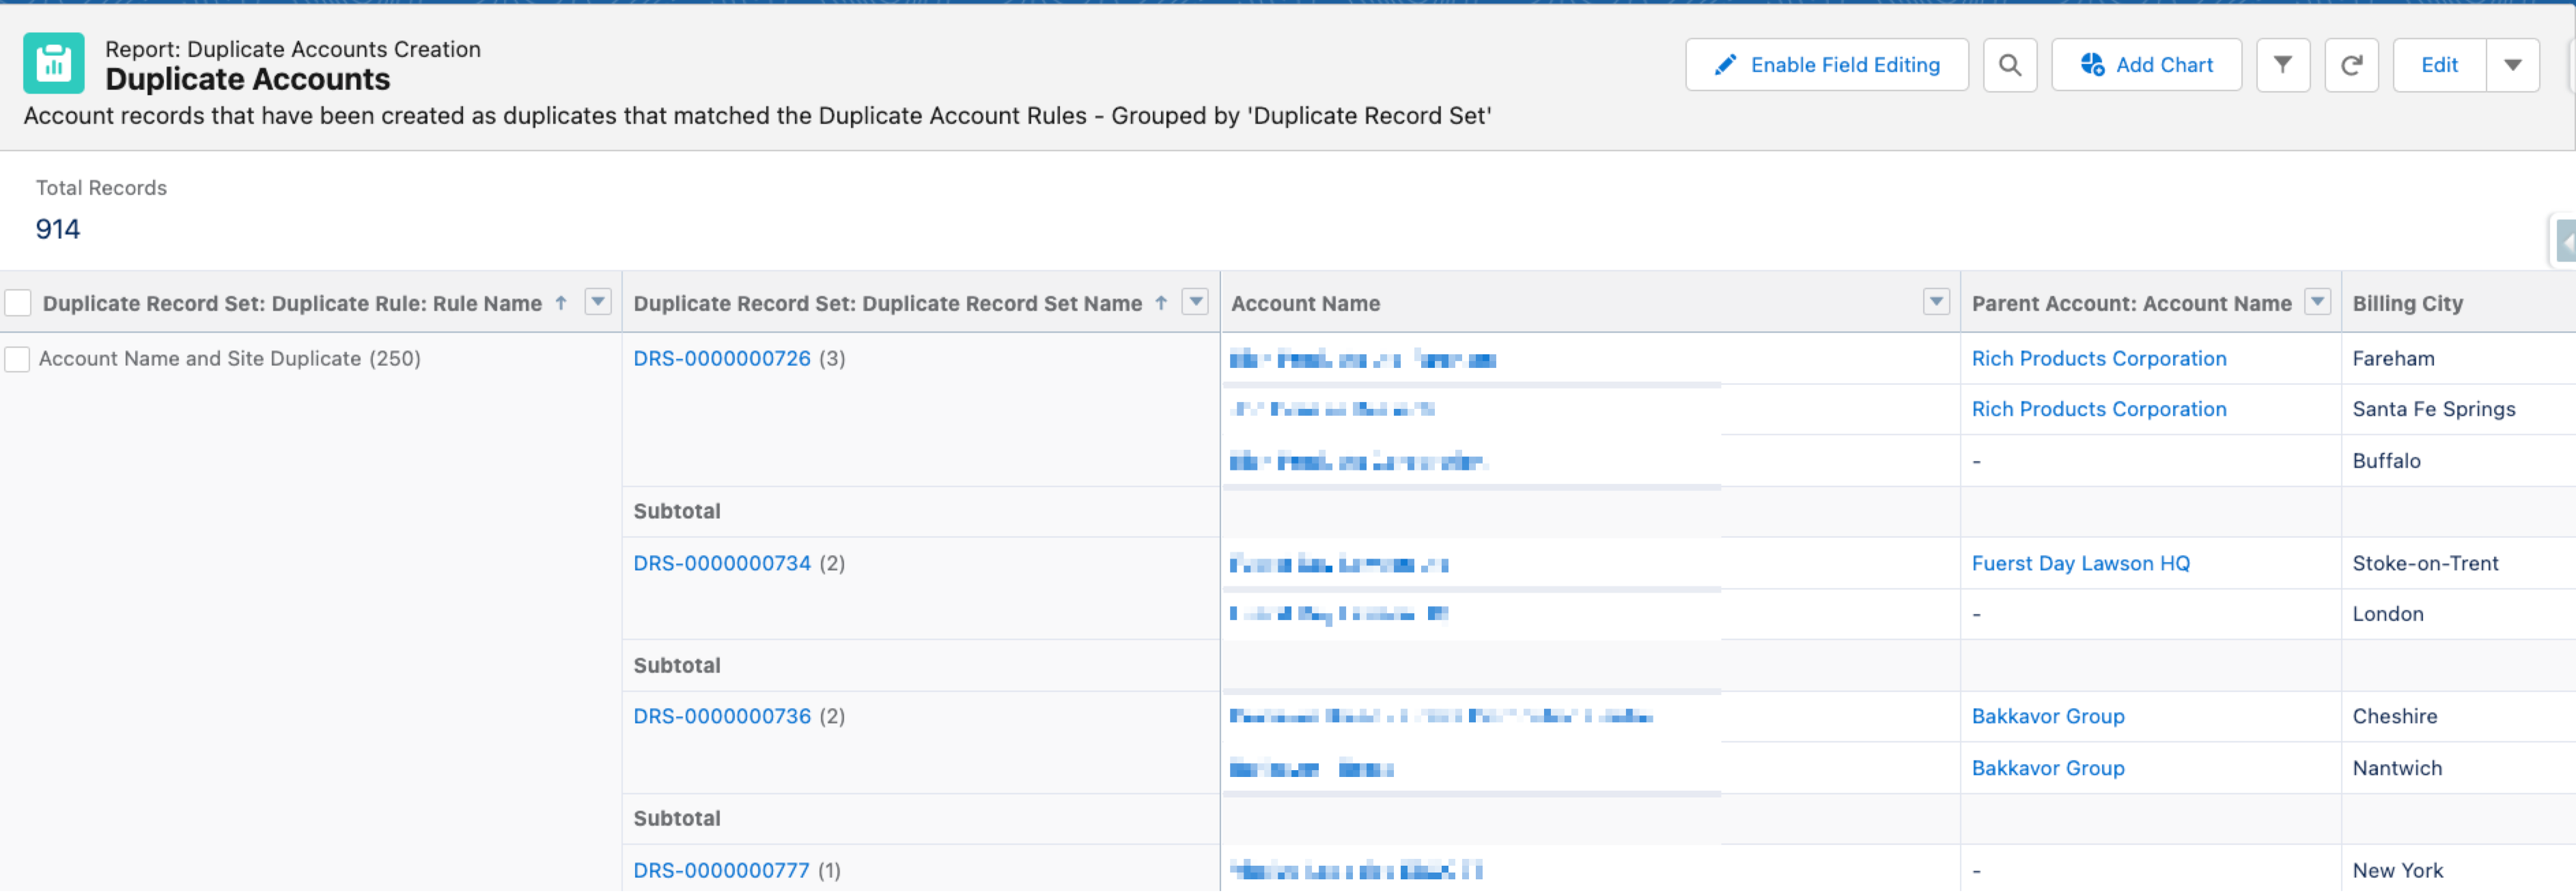This screenshot has height=893, width=2576.
Task: Open Rule Name column menu
Action: (x=598, y=302)
